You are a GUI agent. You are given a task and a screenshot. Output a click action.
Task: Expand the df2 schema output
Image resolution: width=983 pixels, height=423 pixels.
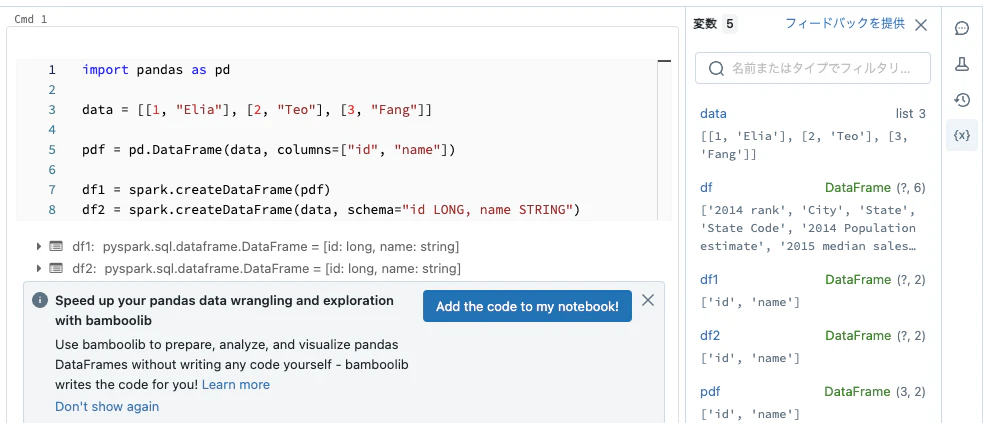(39, 268)
